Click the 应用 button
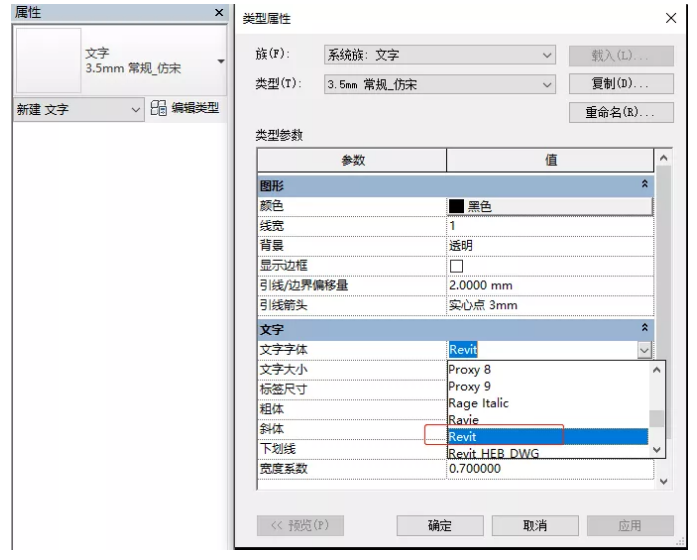Screen dimensions: 697x560 (x=630, y=525)
